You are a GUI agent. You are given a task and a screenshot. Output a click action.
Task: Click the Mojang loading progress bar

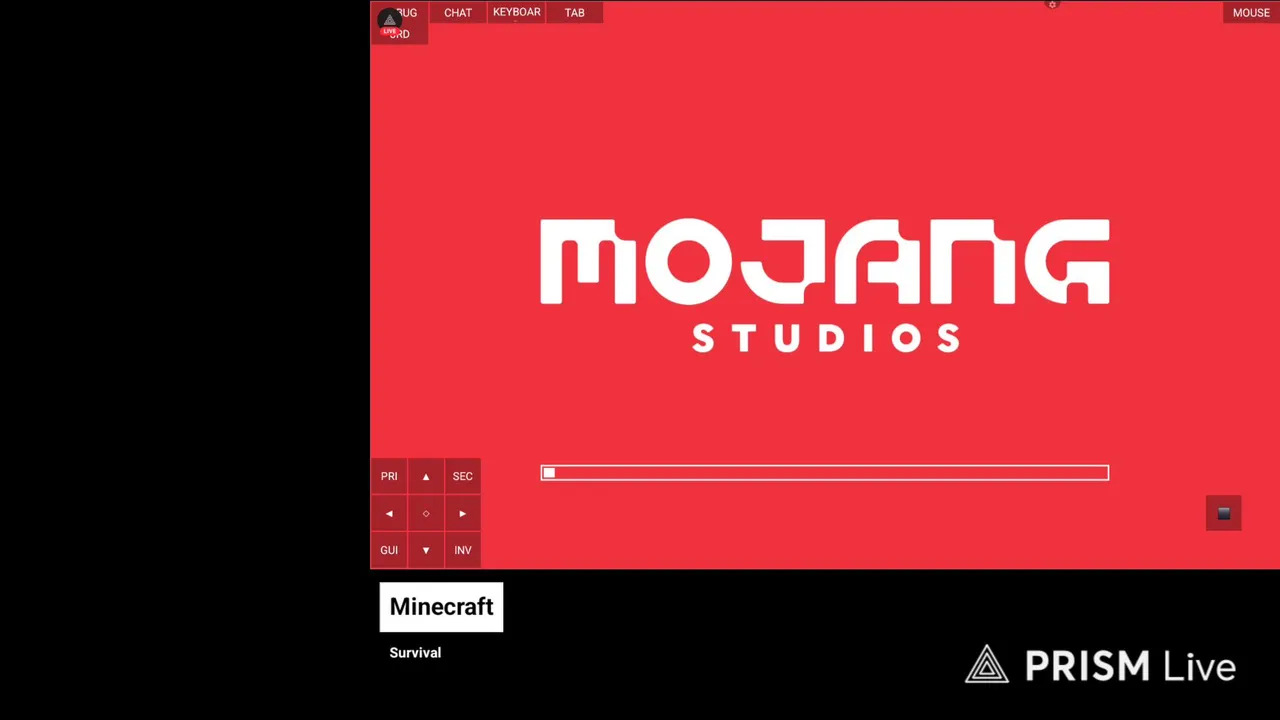pyautogui.click(x=825, y=473)
